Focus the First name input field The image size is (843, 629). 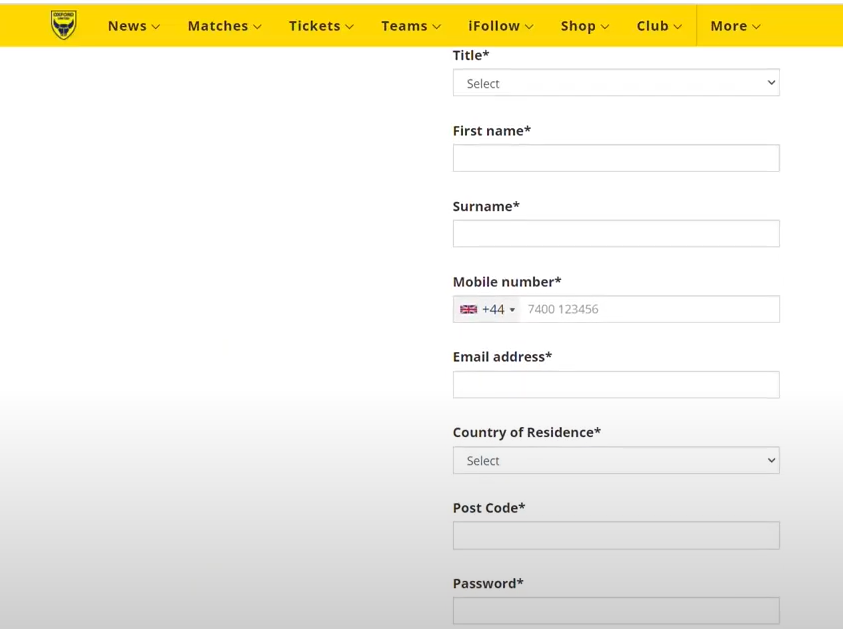(615, 158)
